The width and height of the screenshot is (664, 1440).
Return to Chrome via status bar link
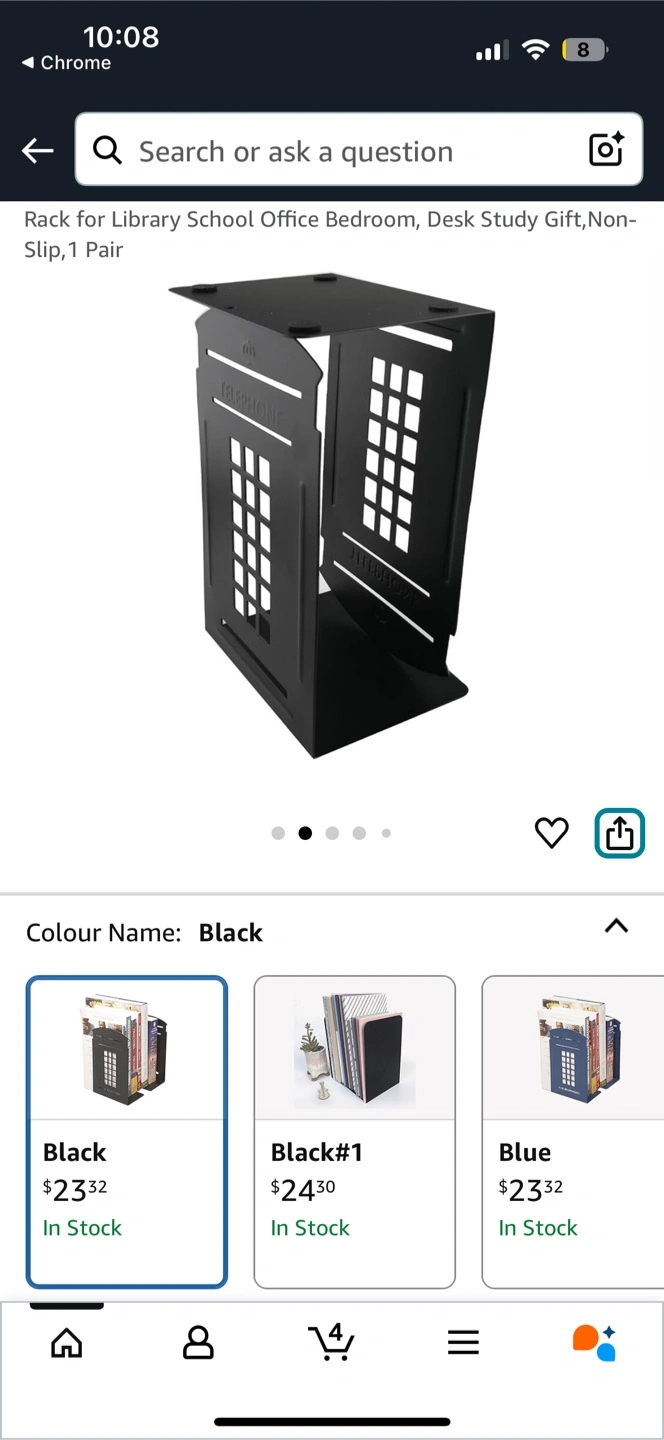66,63
